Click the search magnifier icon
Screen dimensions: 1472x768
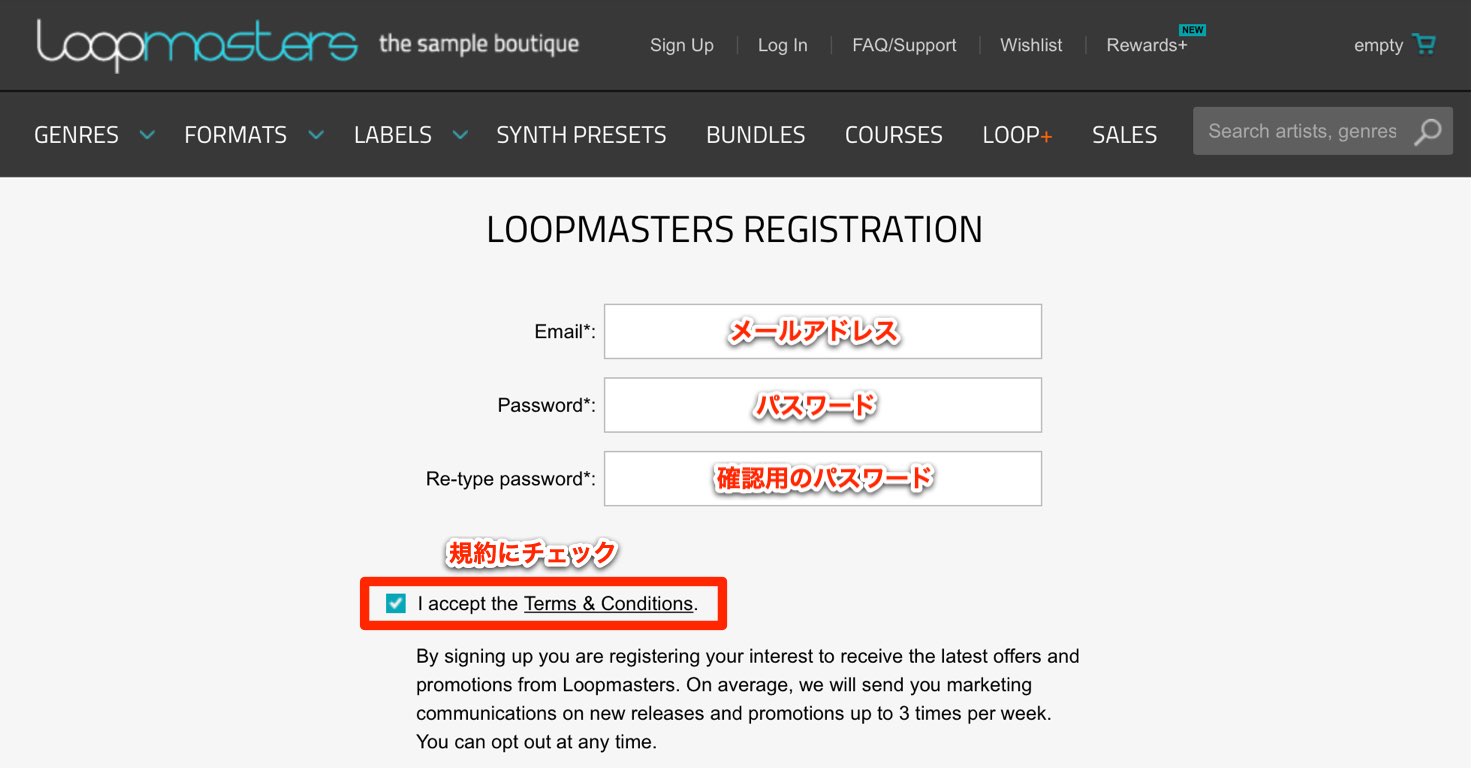(x=1428, y=131)
